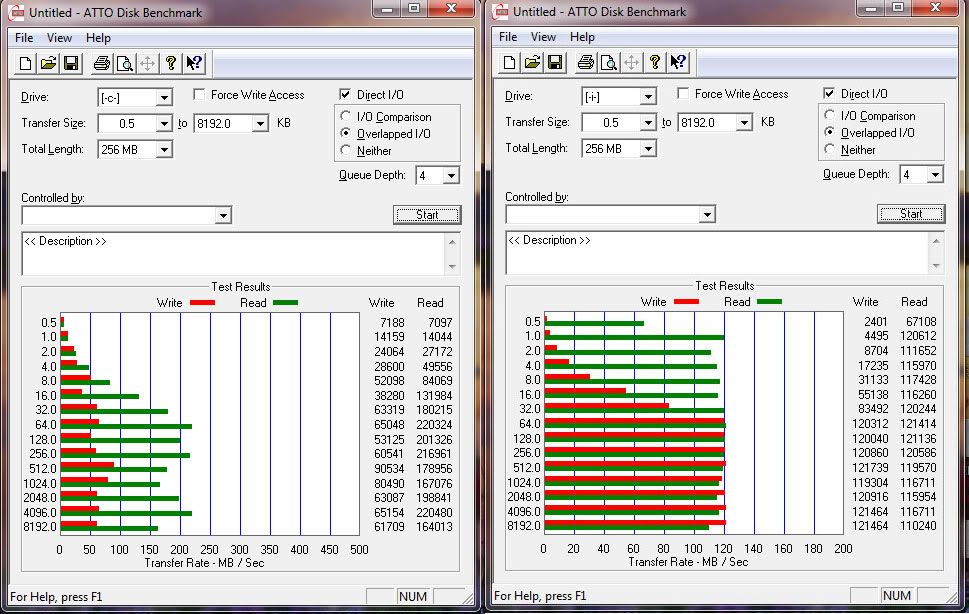Screen dimensions: 969x614
Task: Click Save disk icon in right window toolbar
Action: [555, 62]
